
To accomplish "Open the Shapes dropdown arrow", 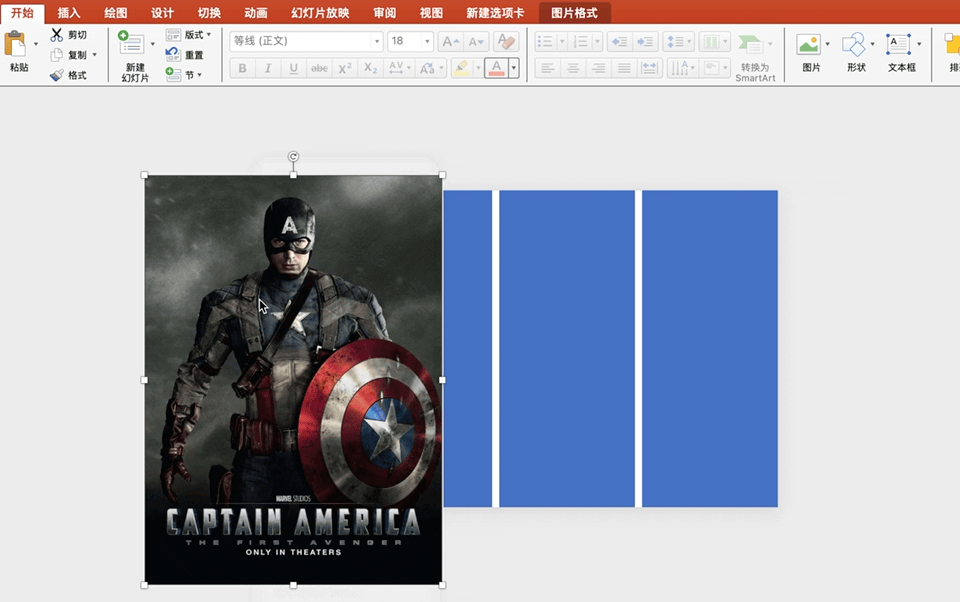I will click(872, 44).
